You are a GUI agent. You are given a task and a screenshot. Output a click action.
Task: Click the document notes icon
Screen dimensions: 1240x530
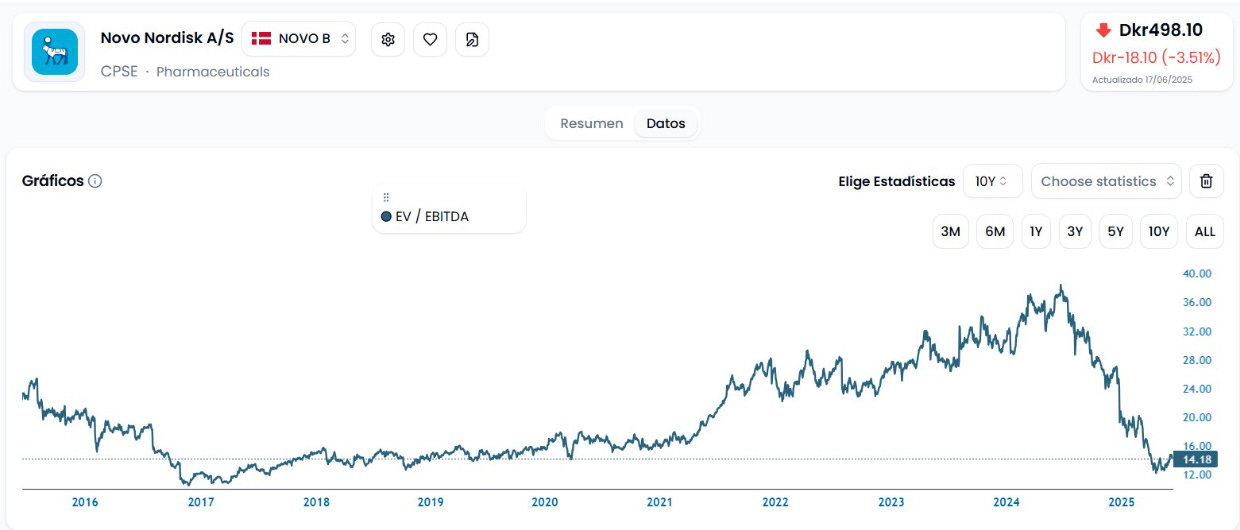click(472, 39)
